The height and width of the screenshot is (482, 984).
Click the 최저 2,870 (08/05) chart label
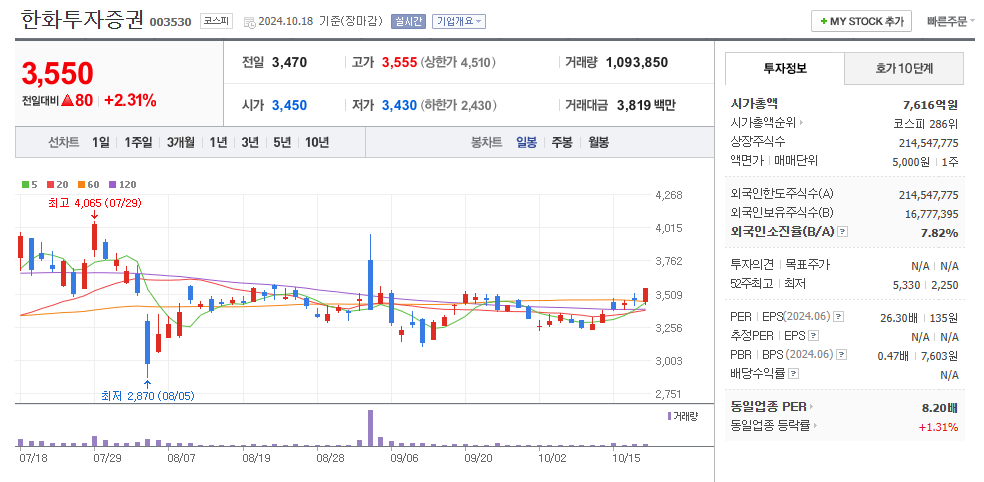pyautogui.click(x=147, y=396)
